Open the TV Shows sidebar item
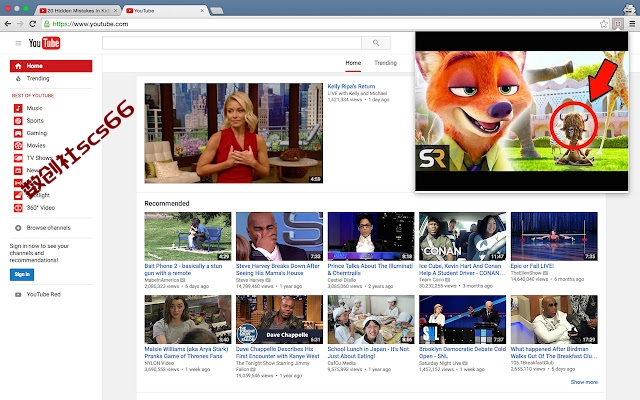640x400 pixels. pos(39,158)
